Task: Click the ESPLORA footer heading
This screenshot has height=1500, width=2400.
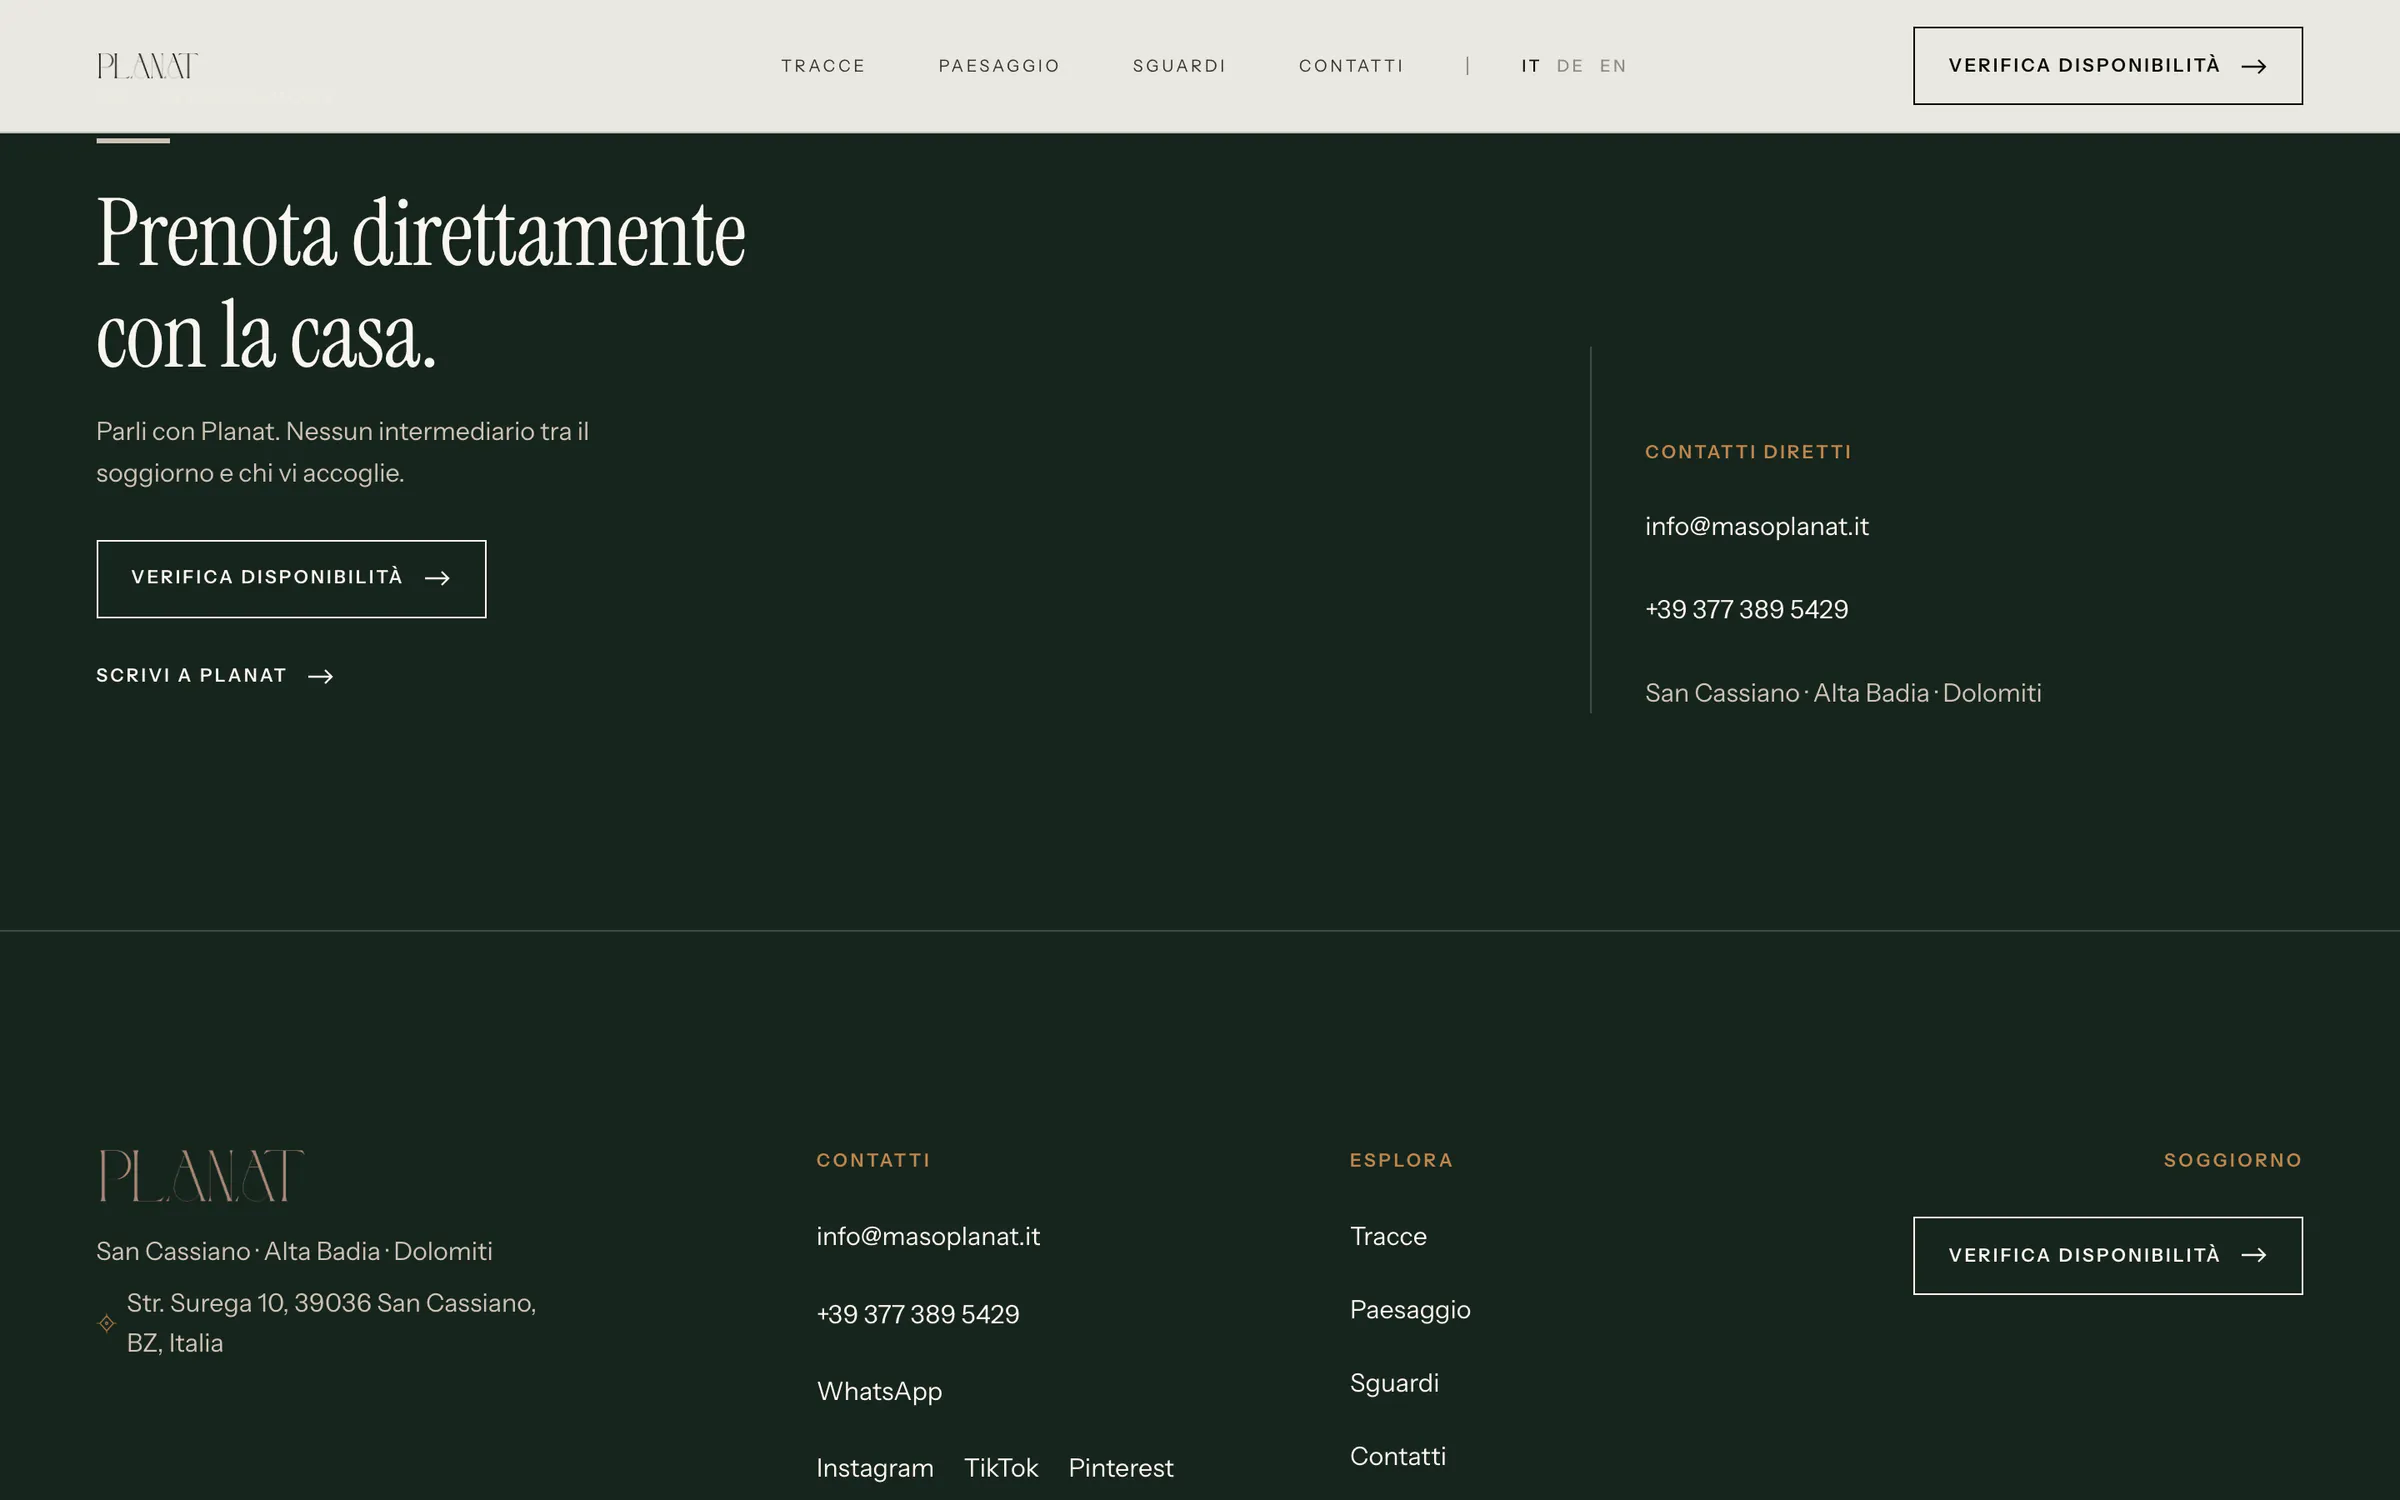Action: 1401,1160
